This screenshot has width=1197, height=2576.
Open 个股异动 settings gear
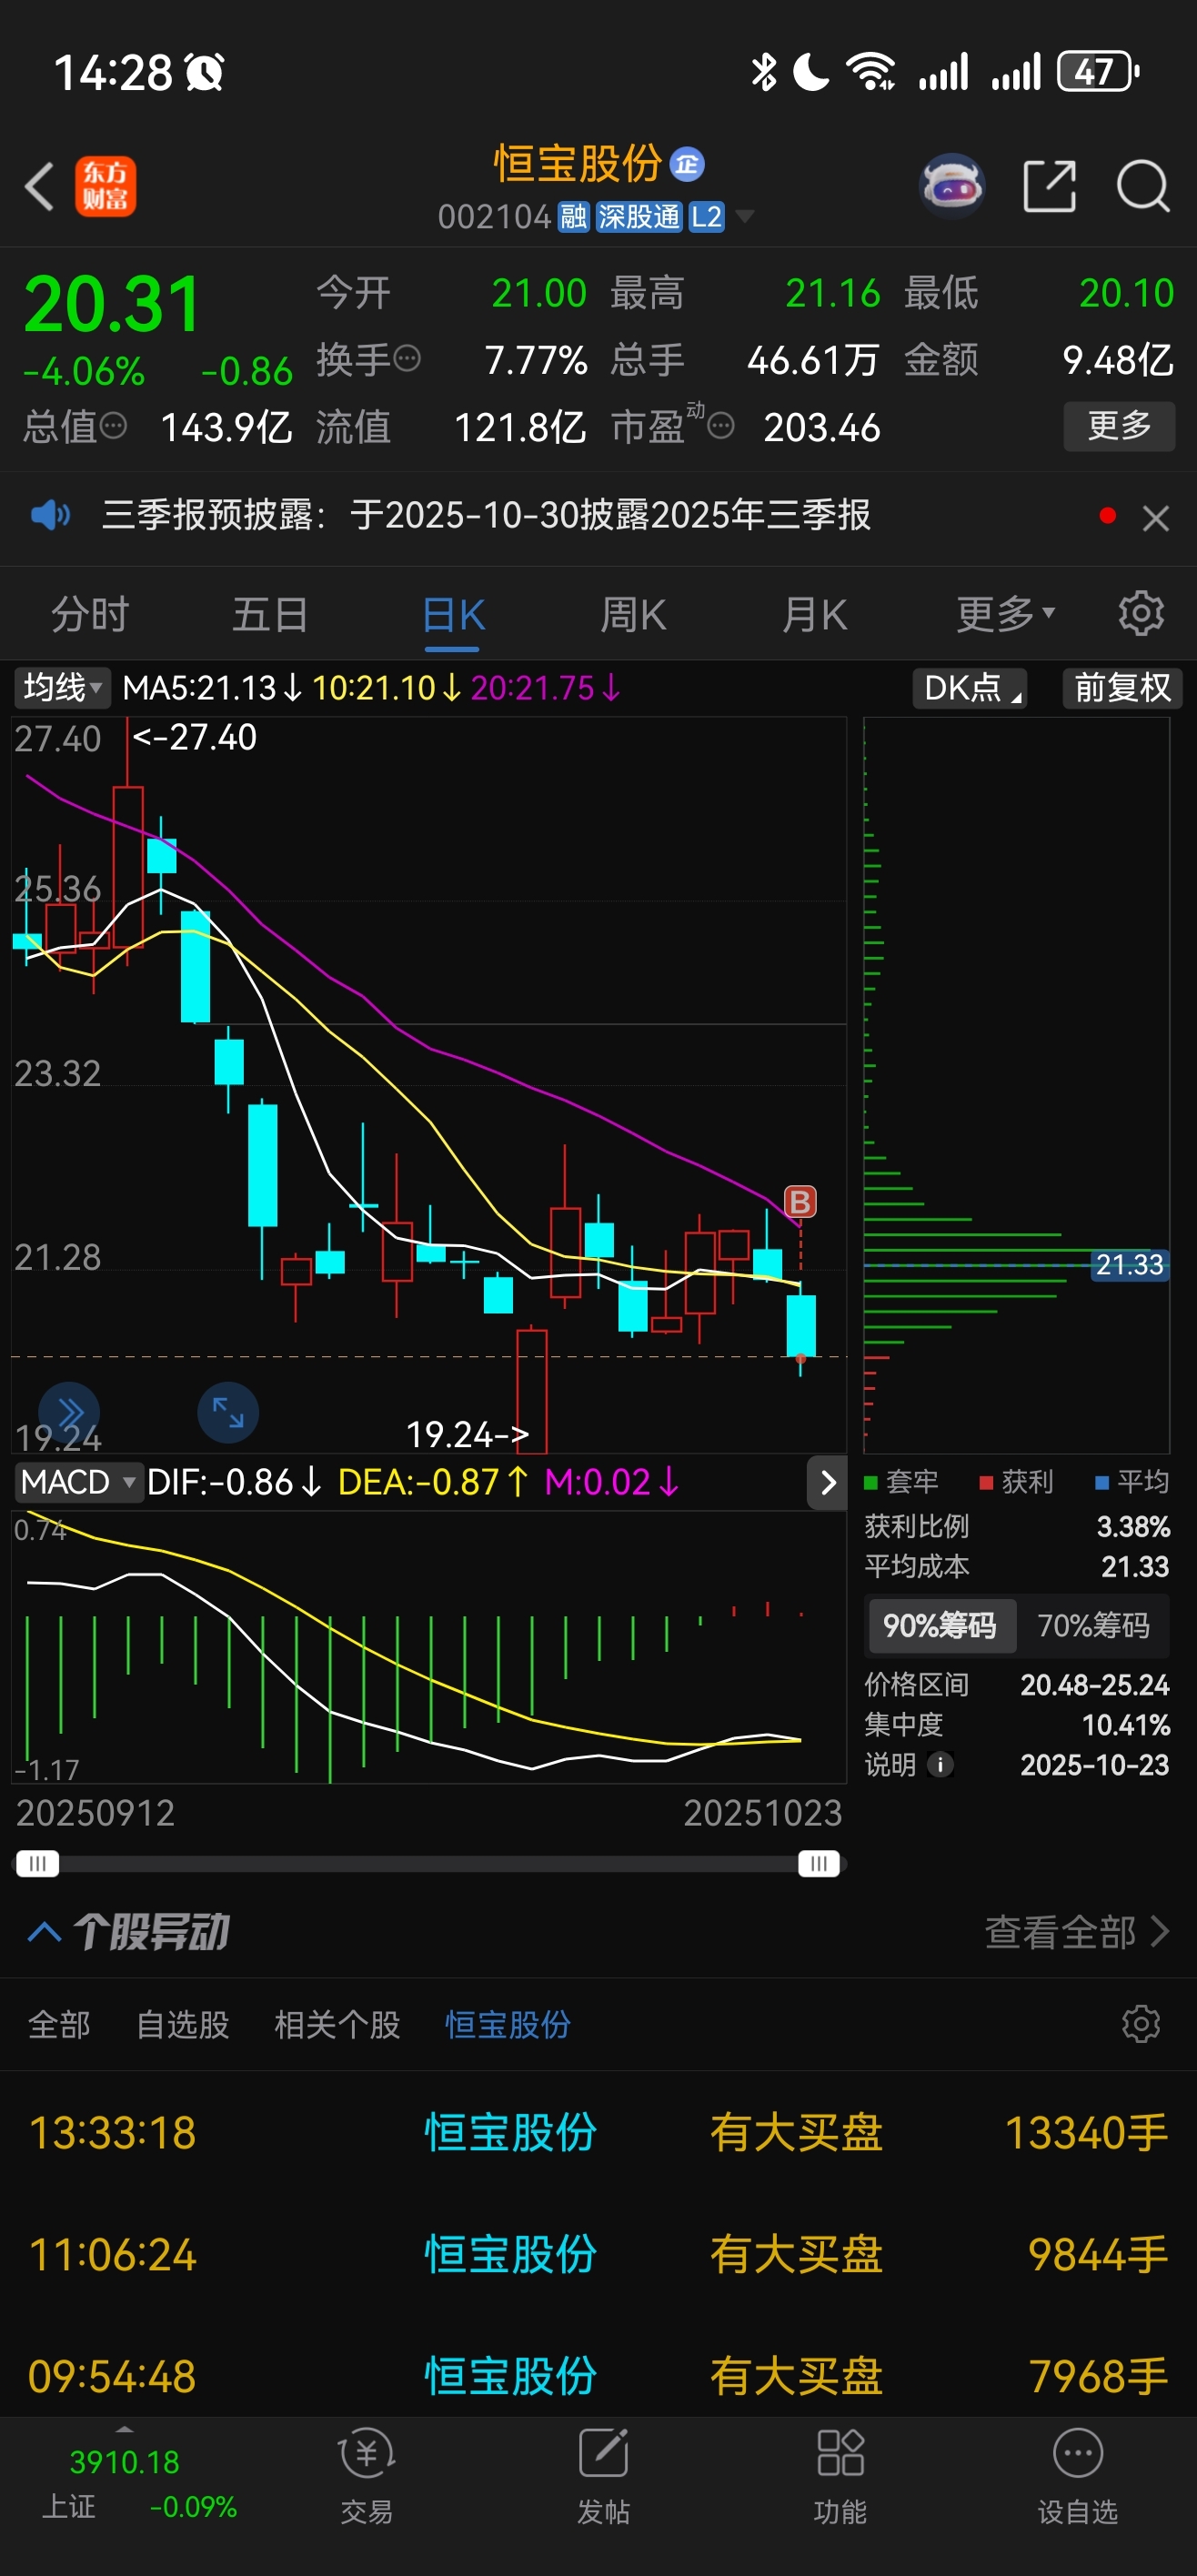pos(1141,2024)
